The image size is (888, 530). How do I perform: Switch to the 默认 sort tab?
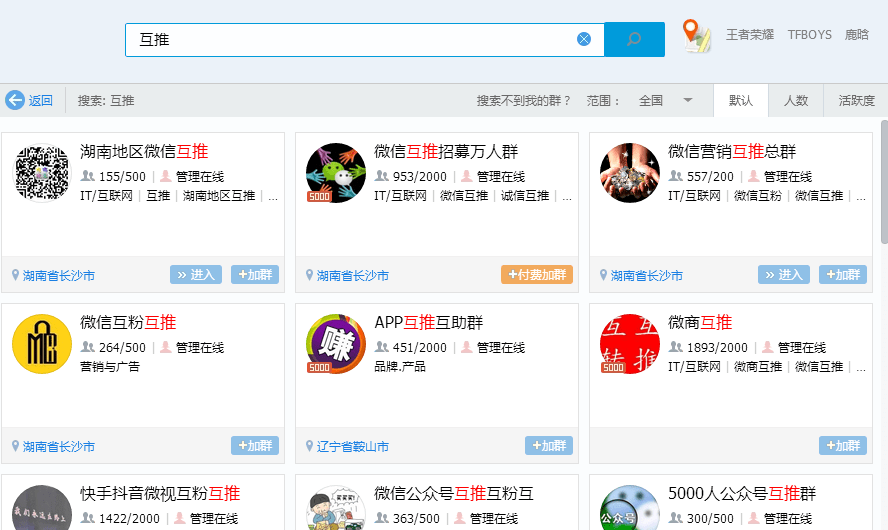pyautogui.click(x=741, y=100)
